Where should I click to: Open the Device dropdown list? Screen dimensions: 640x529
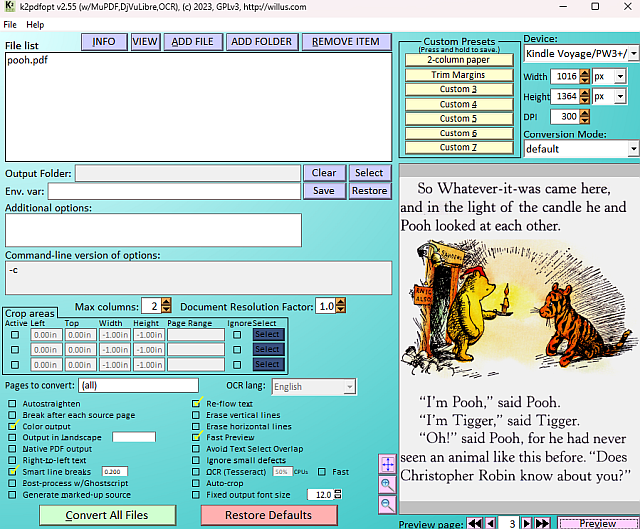(x=633, y=53)
